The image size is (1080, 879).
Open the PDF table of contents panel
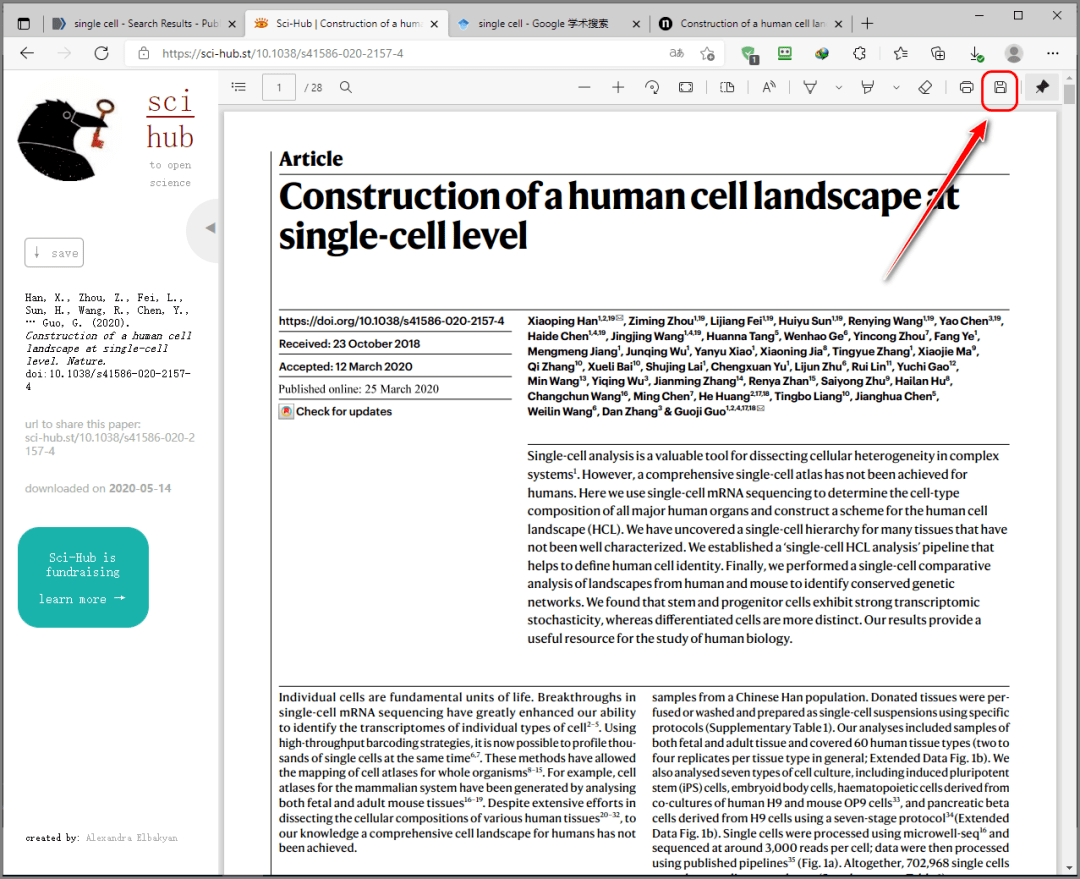238,87
